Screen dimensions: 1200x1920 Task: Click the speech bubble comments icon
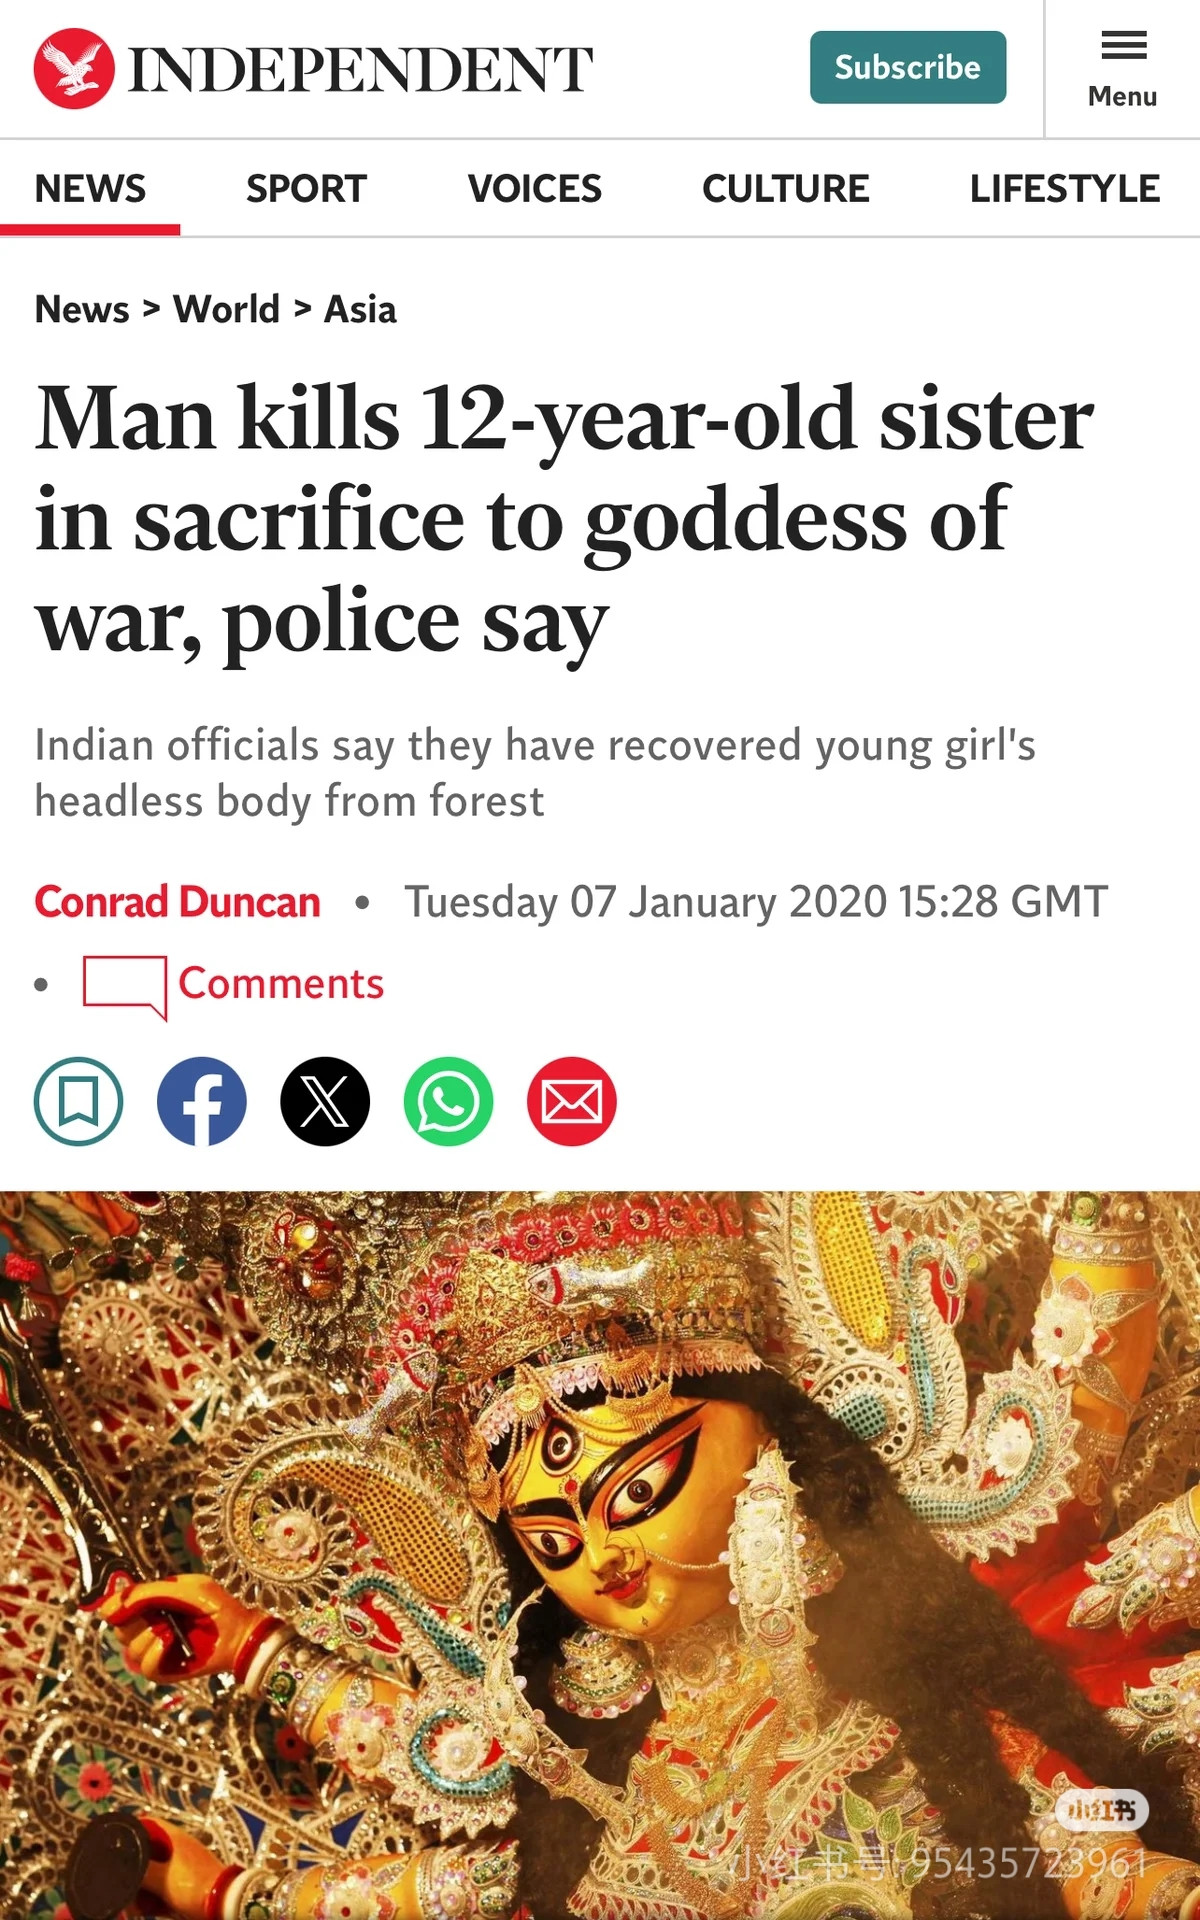pyautogui.click(x=125, y=987)
